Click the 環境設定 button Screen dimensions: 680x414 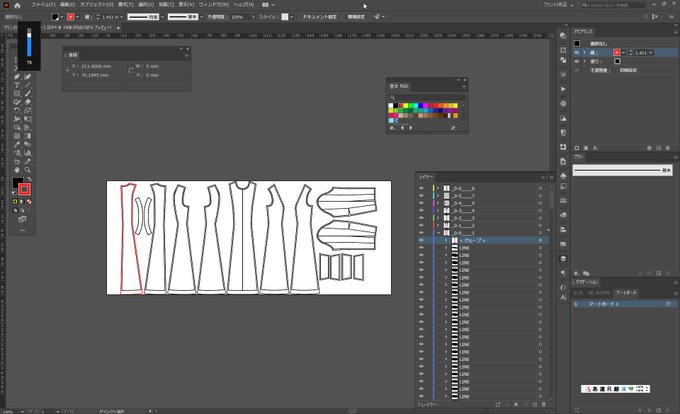coord(356,17)
